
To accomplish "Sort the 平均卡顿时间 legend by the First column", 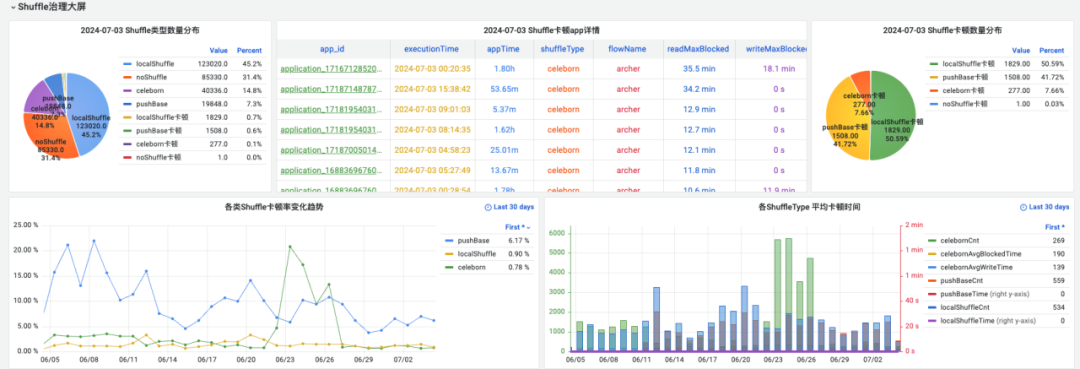I will tap(1056, 226).
